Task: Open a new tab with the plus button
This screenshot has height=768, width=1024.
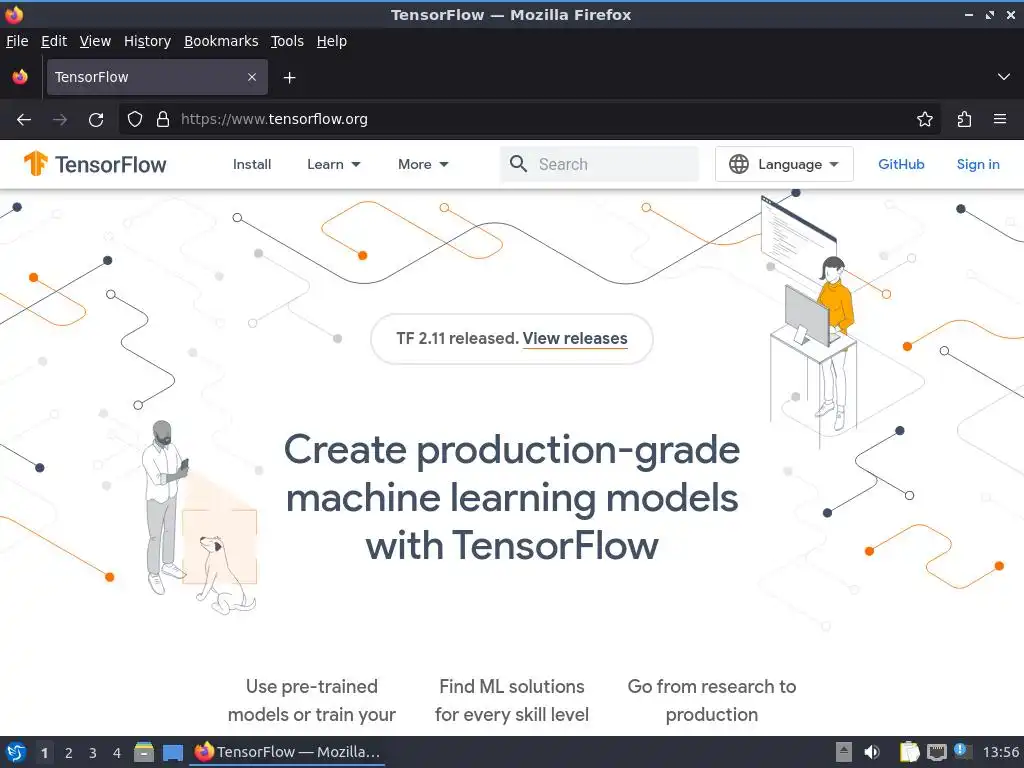Action: pyautogui.click(x=289, y=78)
